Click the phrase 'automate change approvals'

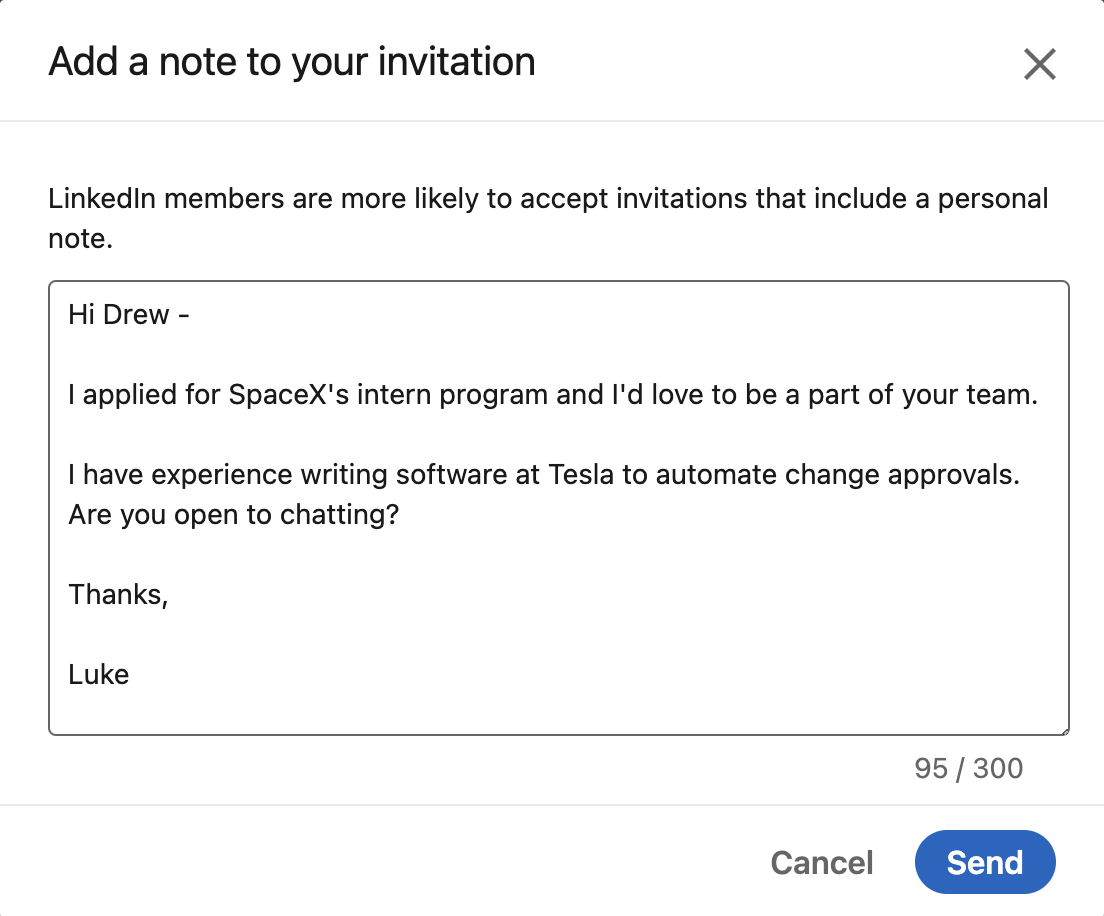click(x=837, y=475)
